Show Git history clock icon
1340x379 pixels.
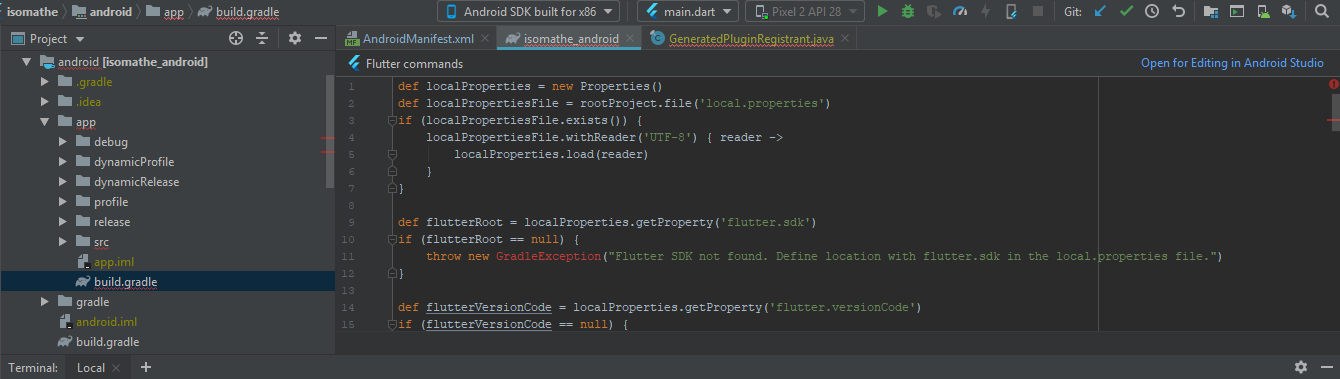coord(1152,12)
